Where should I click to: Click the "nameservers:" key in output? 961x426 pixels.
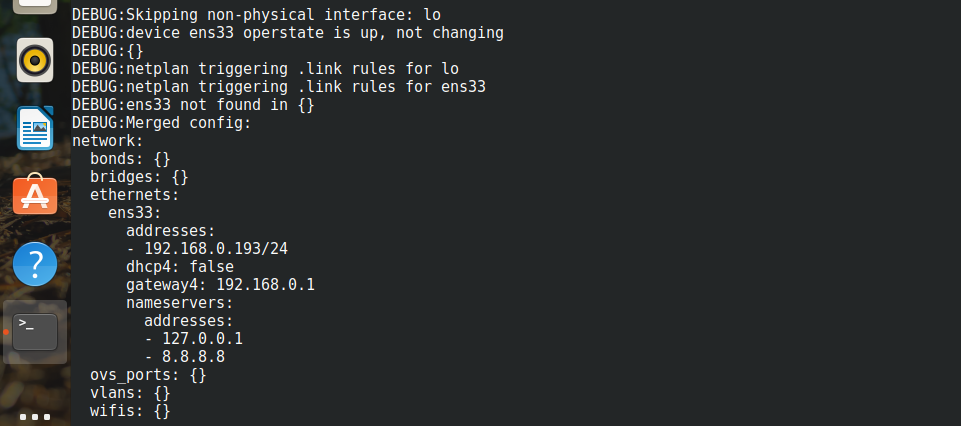[180, 303]
